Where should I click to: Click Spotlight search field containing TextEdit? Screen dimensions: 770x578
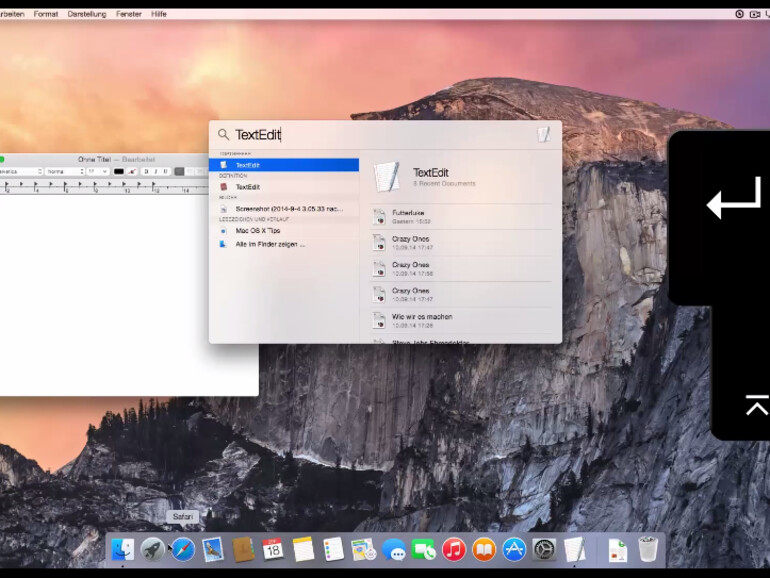[x=383, y=135]
